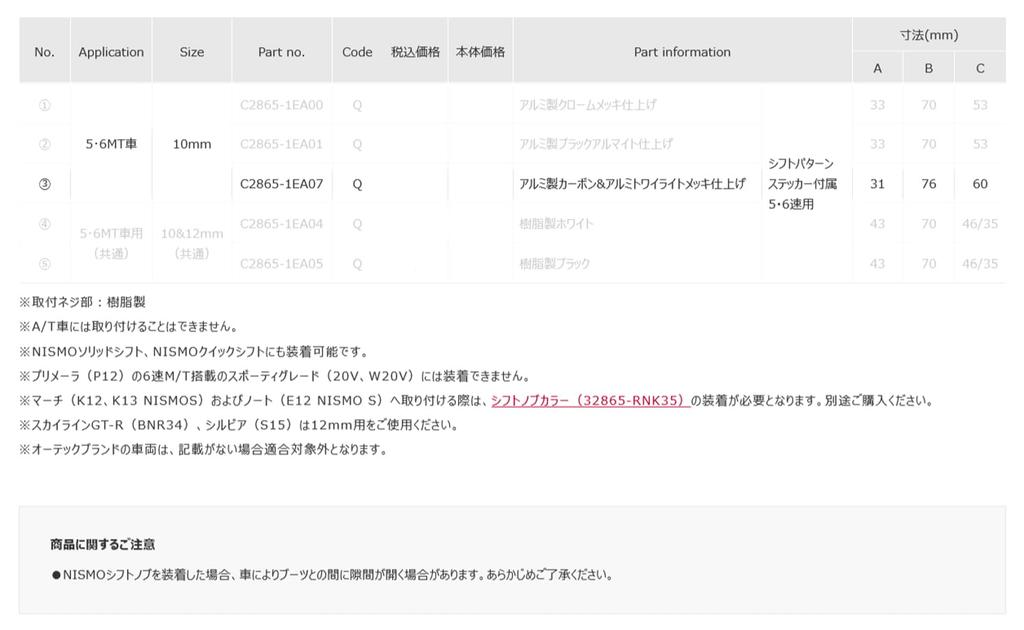Image resolution: width=1024 pixels, height=630 pixels.
Task: Click the 10mm size cell
Action: pos(192,144)
